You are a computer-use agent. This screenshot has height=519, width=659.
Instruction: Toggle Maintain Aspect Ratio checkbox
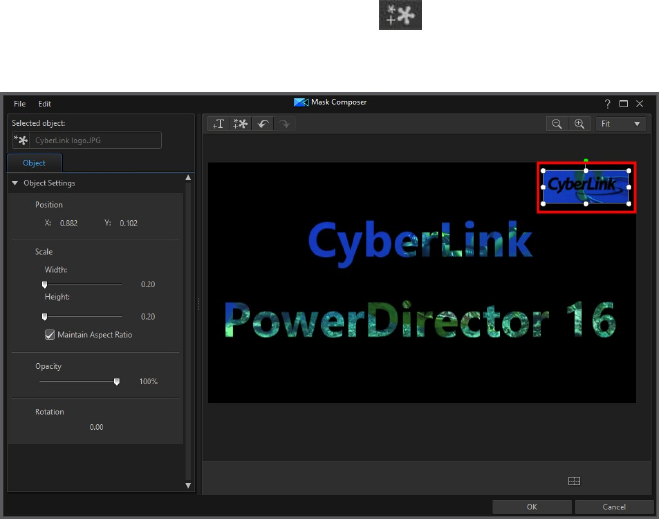click(50, 335)
